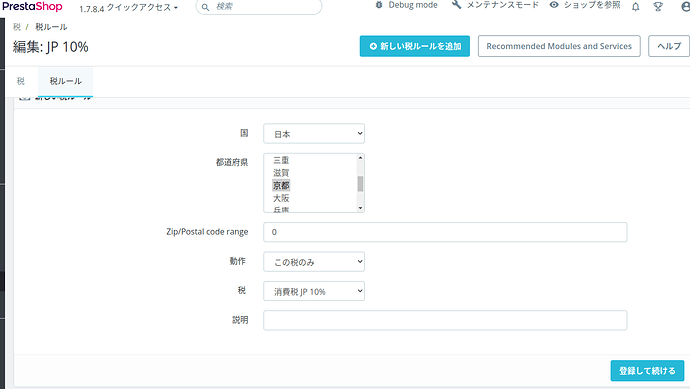
Task: Open the notifications bell
Action: coord(635,7)
